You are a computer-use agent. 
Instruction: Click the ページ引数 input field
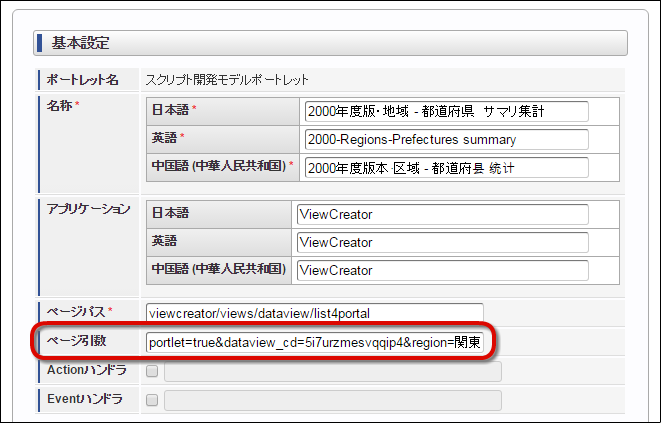[314, 342]
